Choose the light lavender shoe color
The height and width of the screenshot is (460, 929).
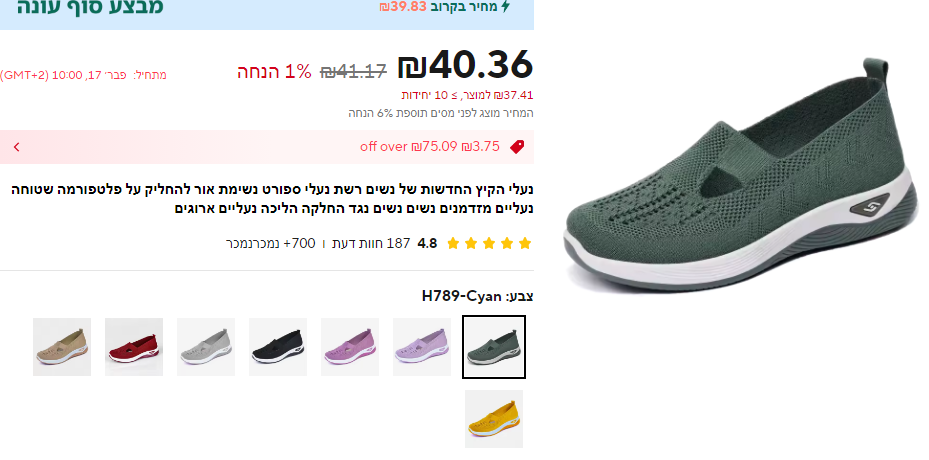tap(422, 347)
